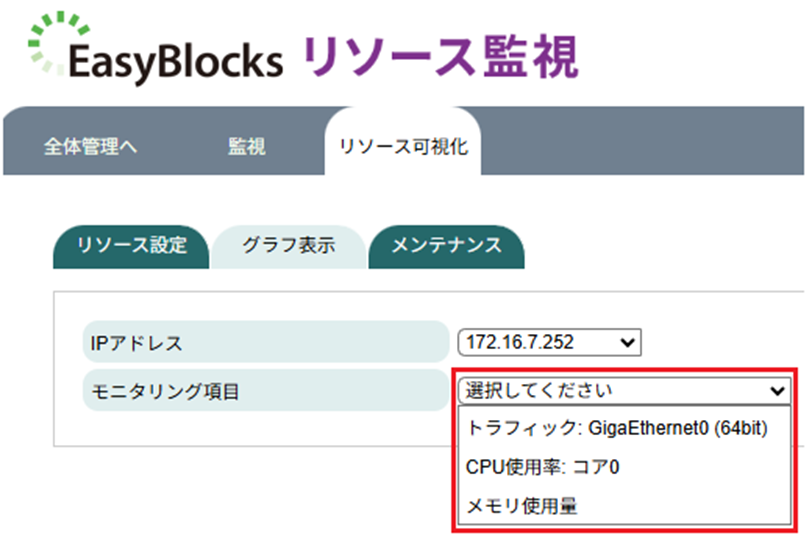Show the グラフ表示 sub-tab

288,245
